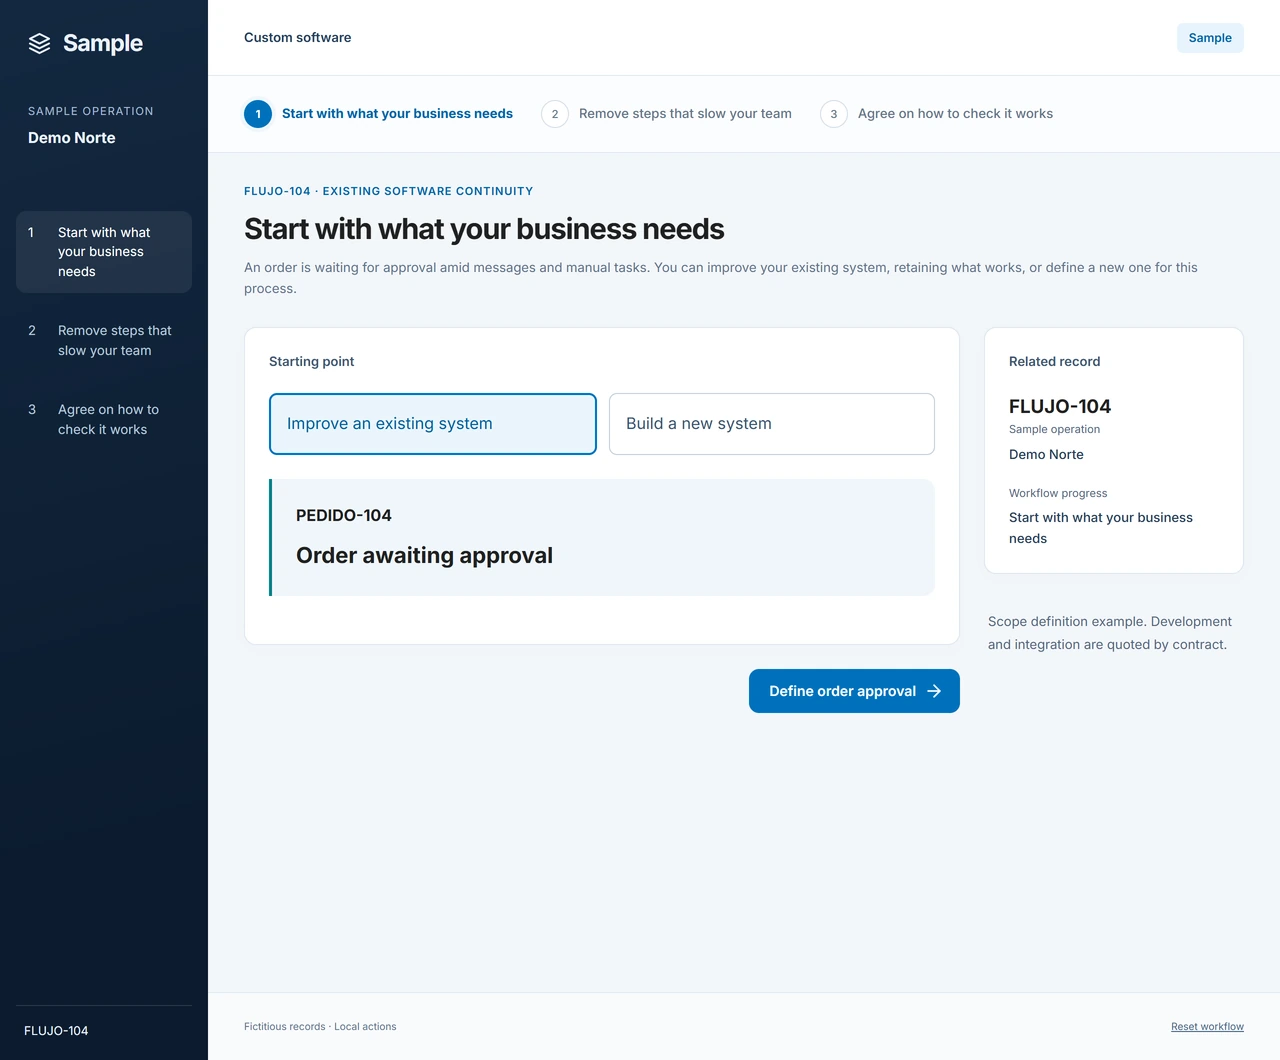Open sidebar step 1 Start with what your business needs
Screen dimensions: 1280x1060
[x=104, y=252]
